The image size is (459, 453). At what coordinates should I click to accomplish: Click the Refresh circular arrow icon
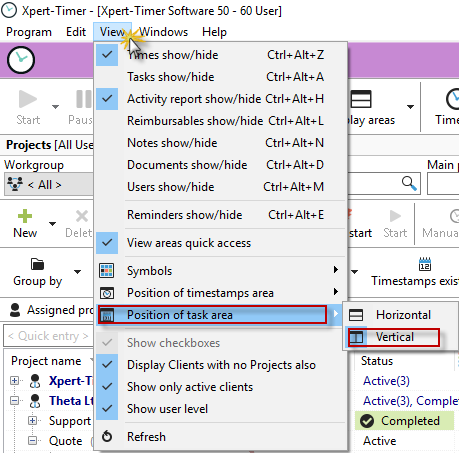(x=107, y=436)
